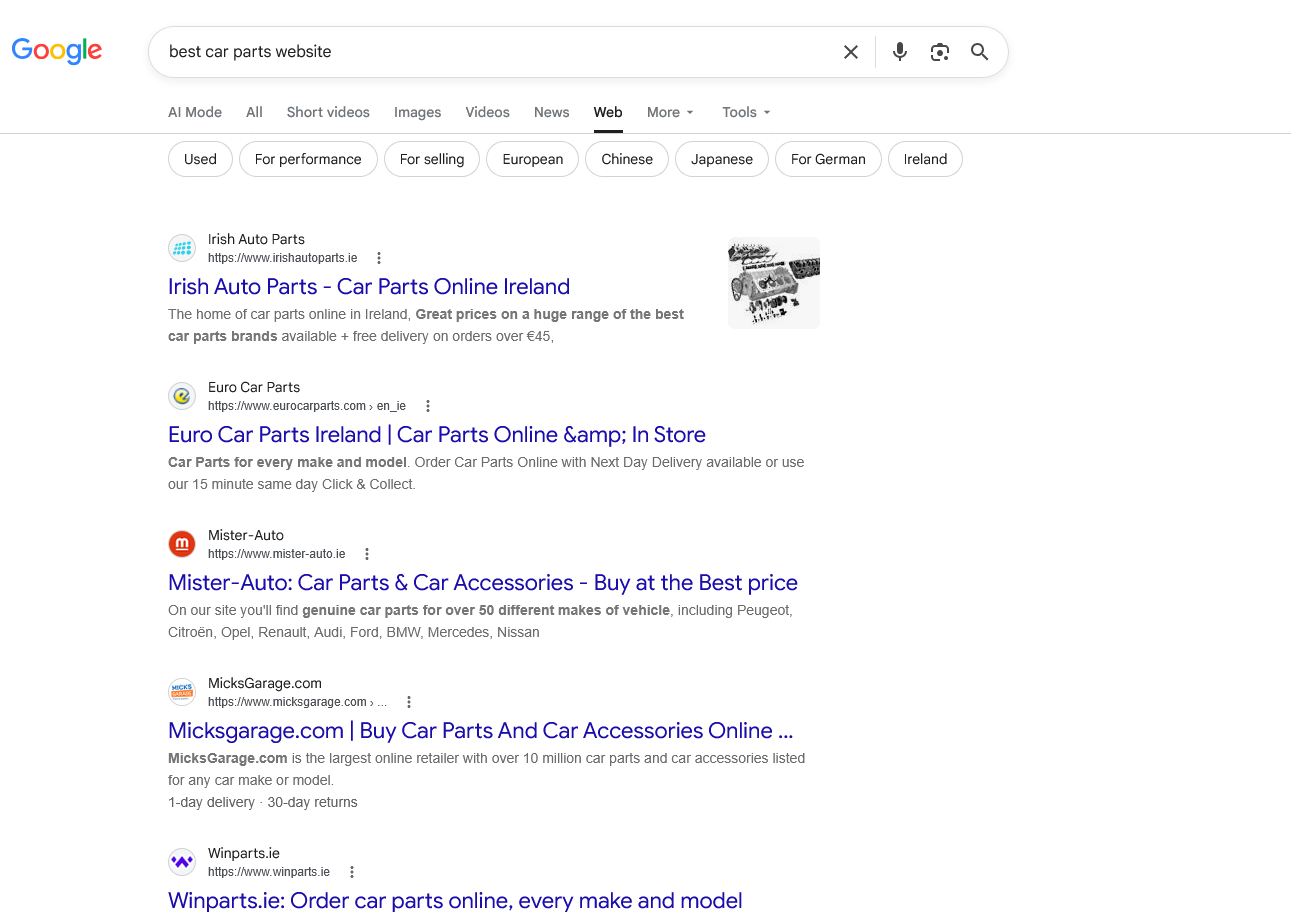This screenshot has height=912, width=1291.
Task: Open three-dot menu for winparts.ie result
Action: (x=352, y=872)
